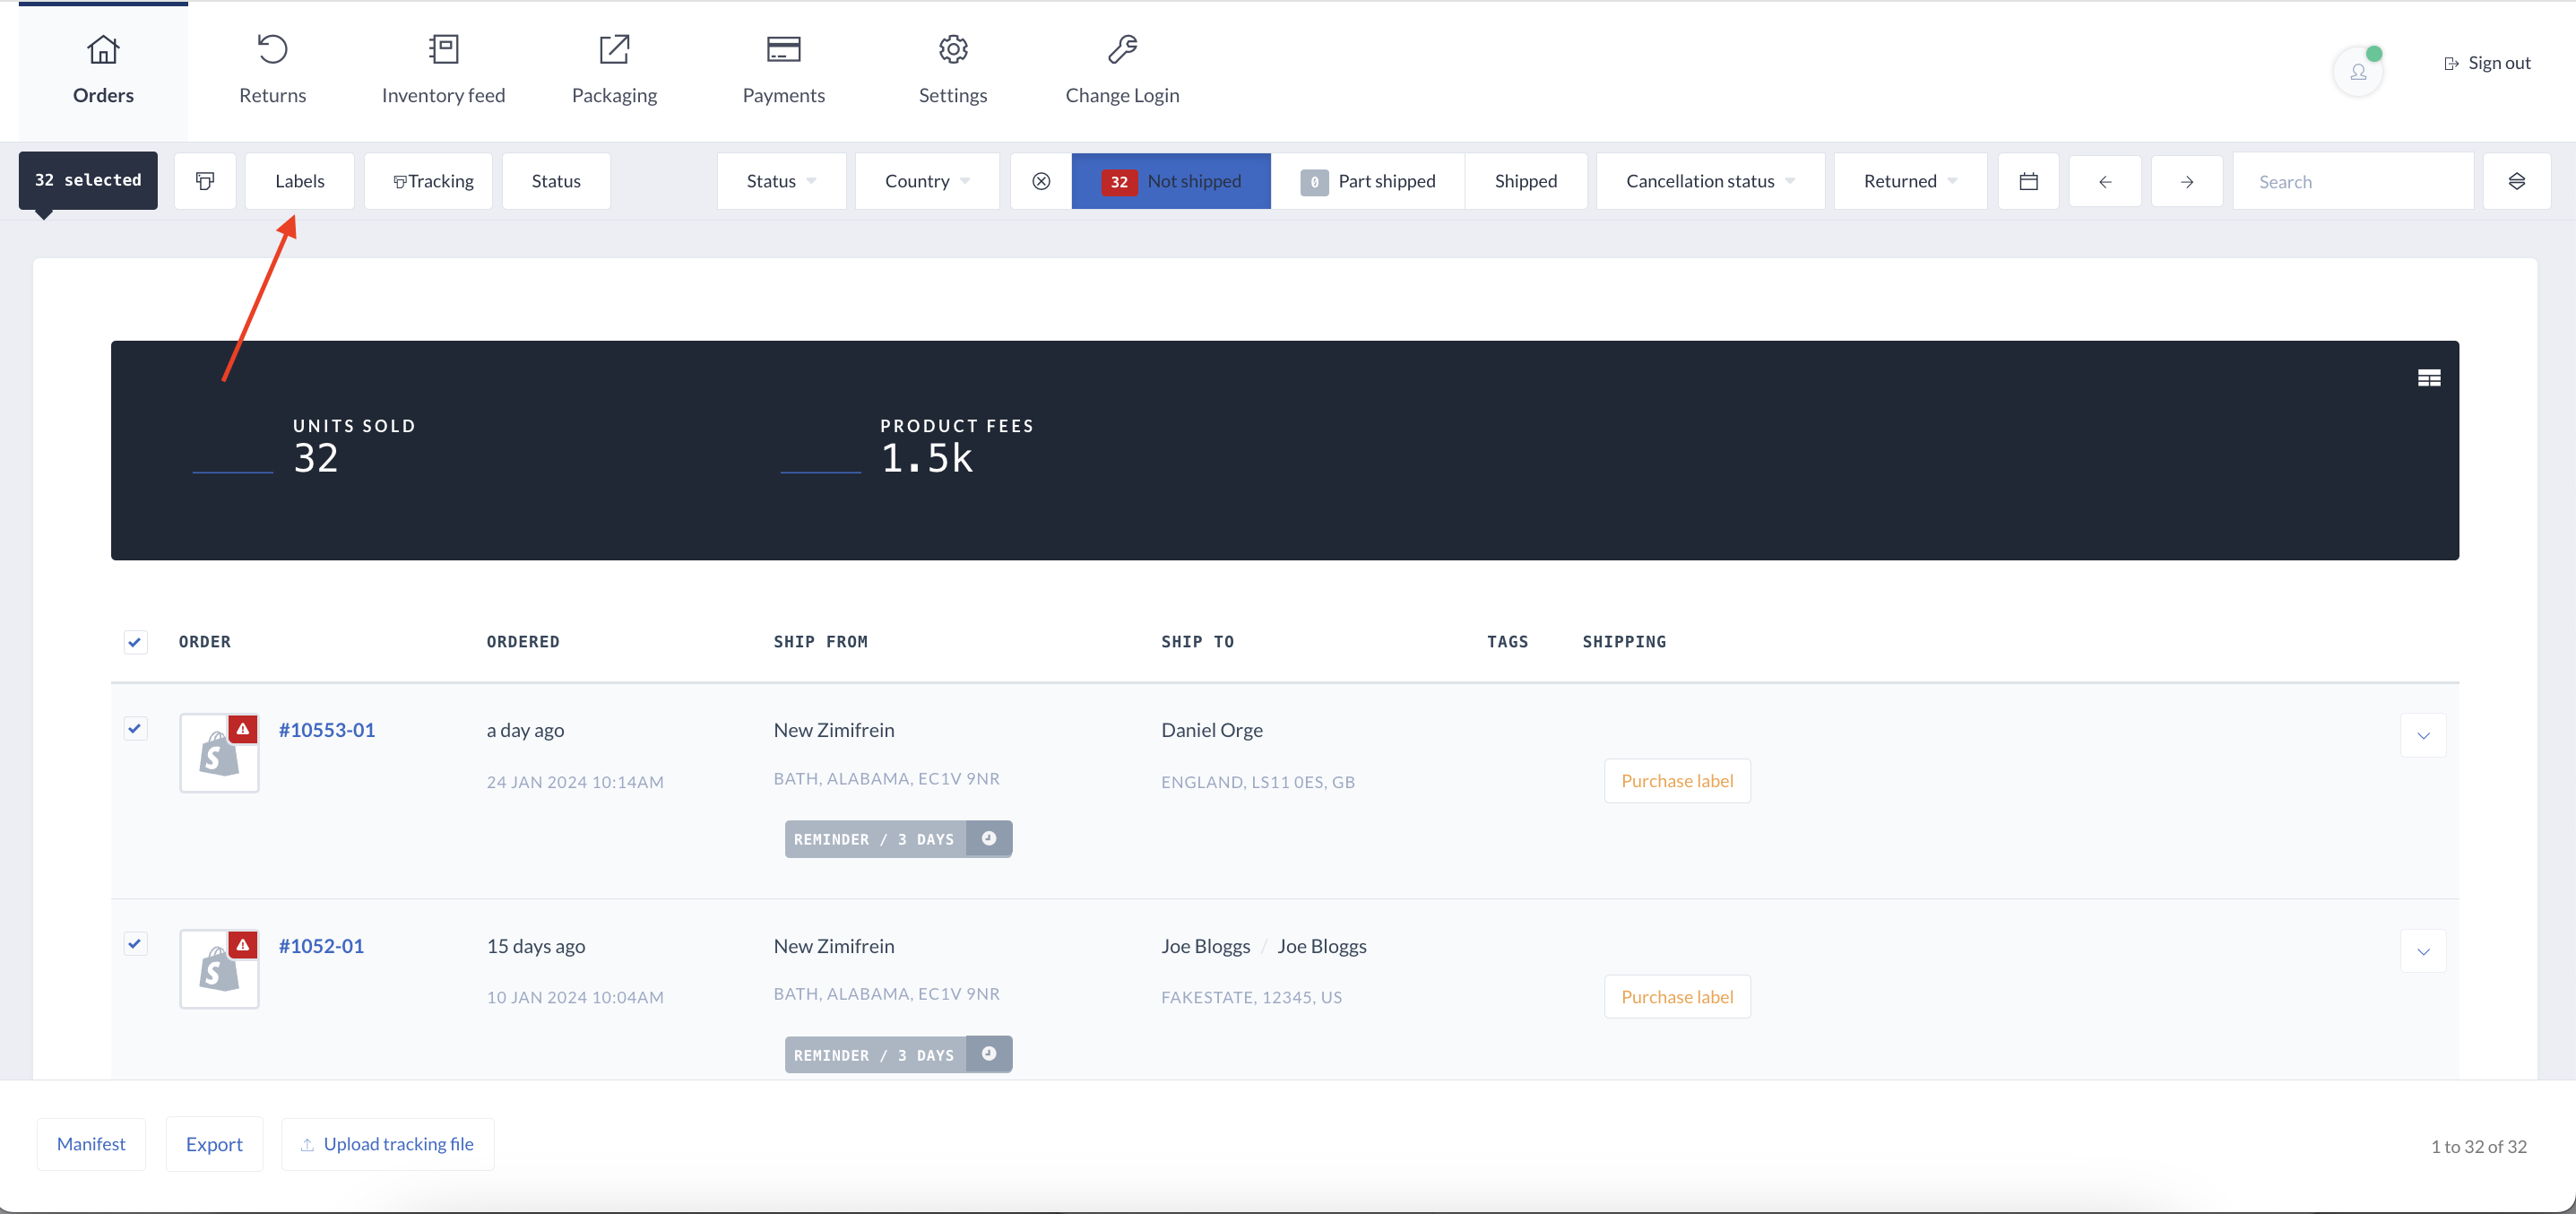Click Purchase label for Daniel Orge order
The height and width of the screenshot is (1214, 2576).
[x=1677, y=781]
